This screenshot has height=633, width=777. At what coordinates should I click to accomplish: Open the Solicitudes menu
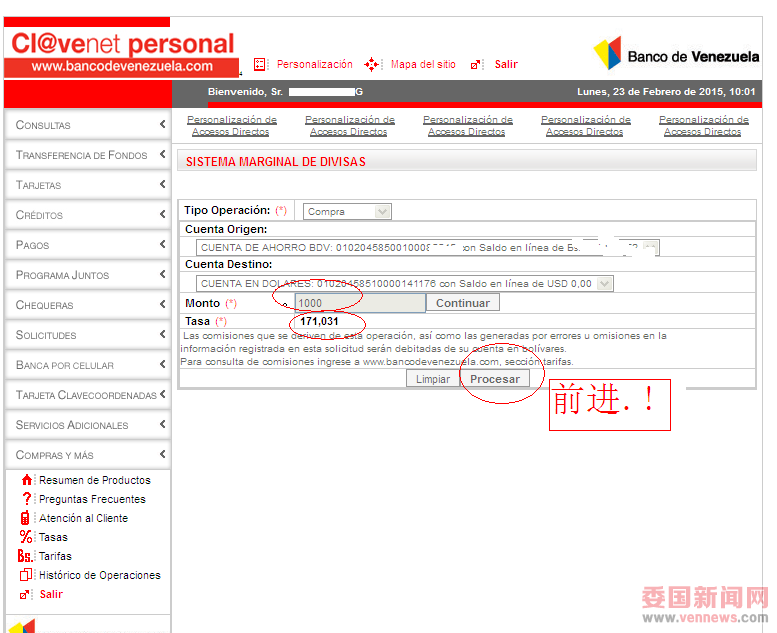pyautogui.click(x=88, y=335)
